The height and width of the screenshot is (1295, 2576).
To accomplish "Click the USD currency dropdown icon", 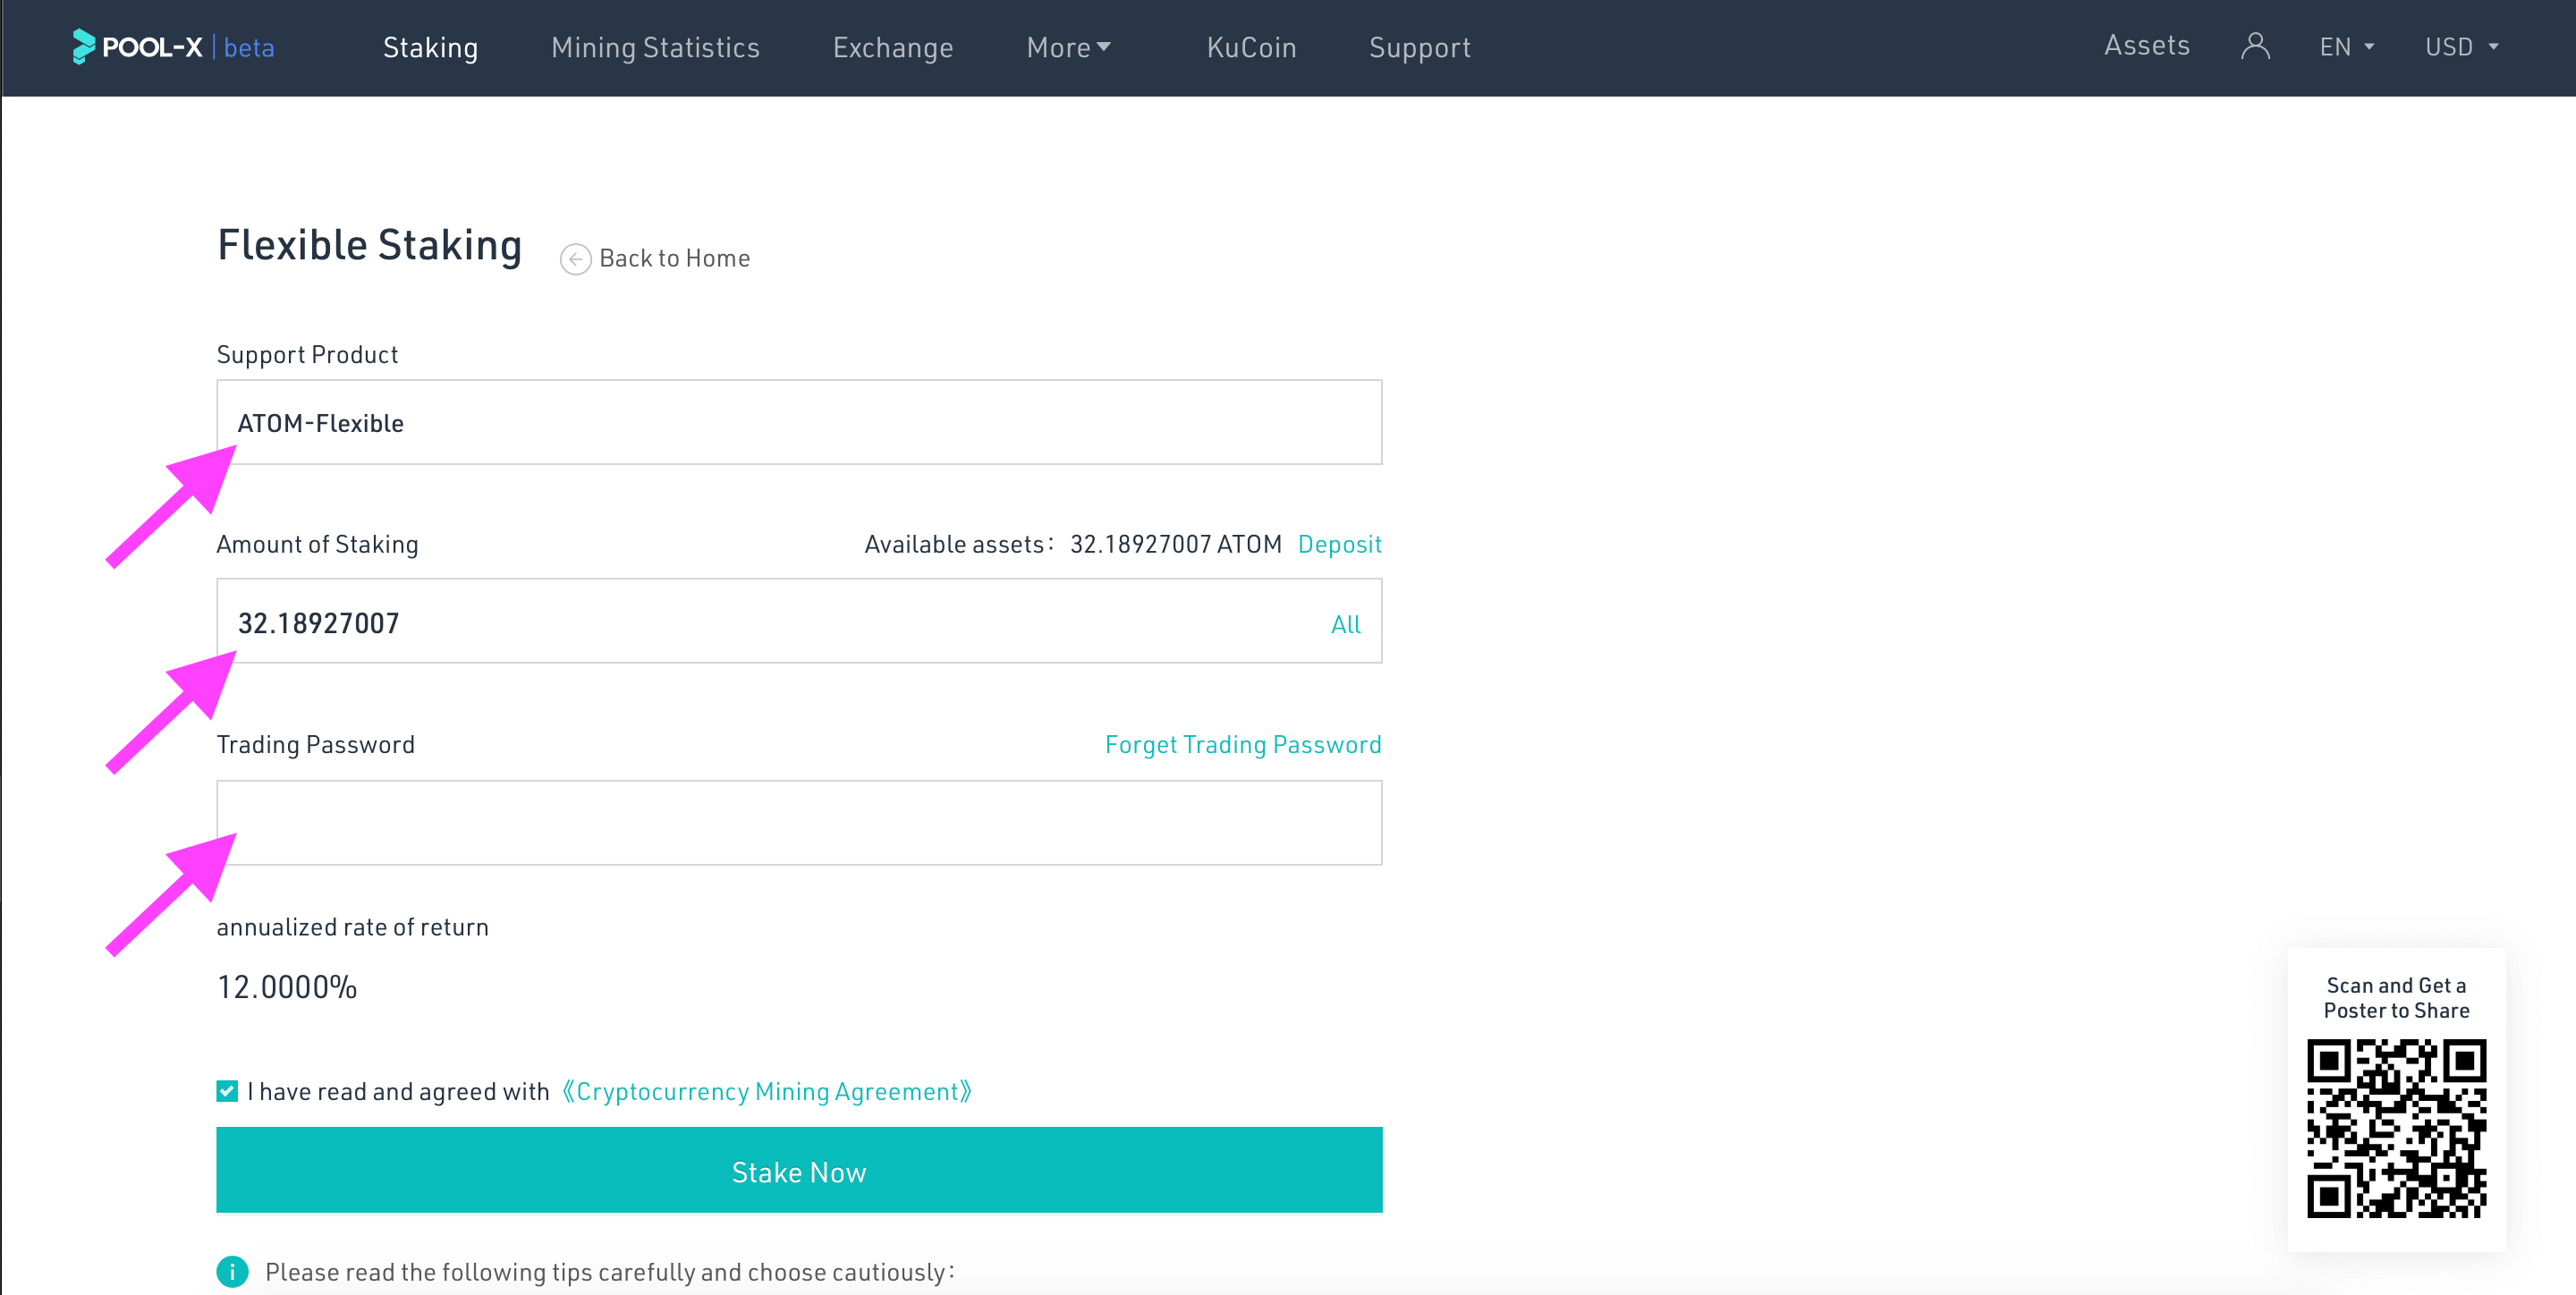I will tap(2494, 47).
